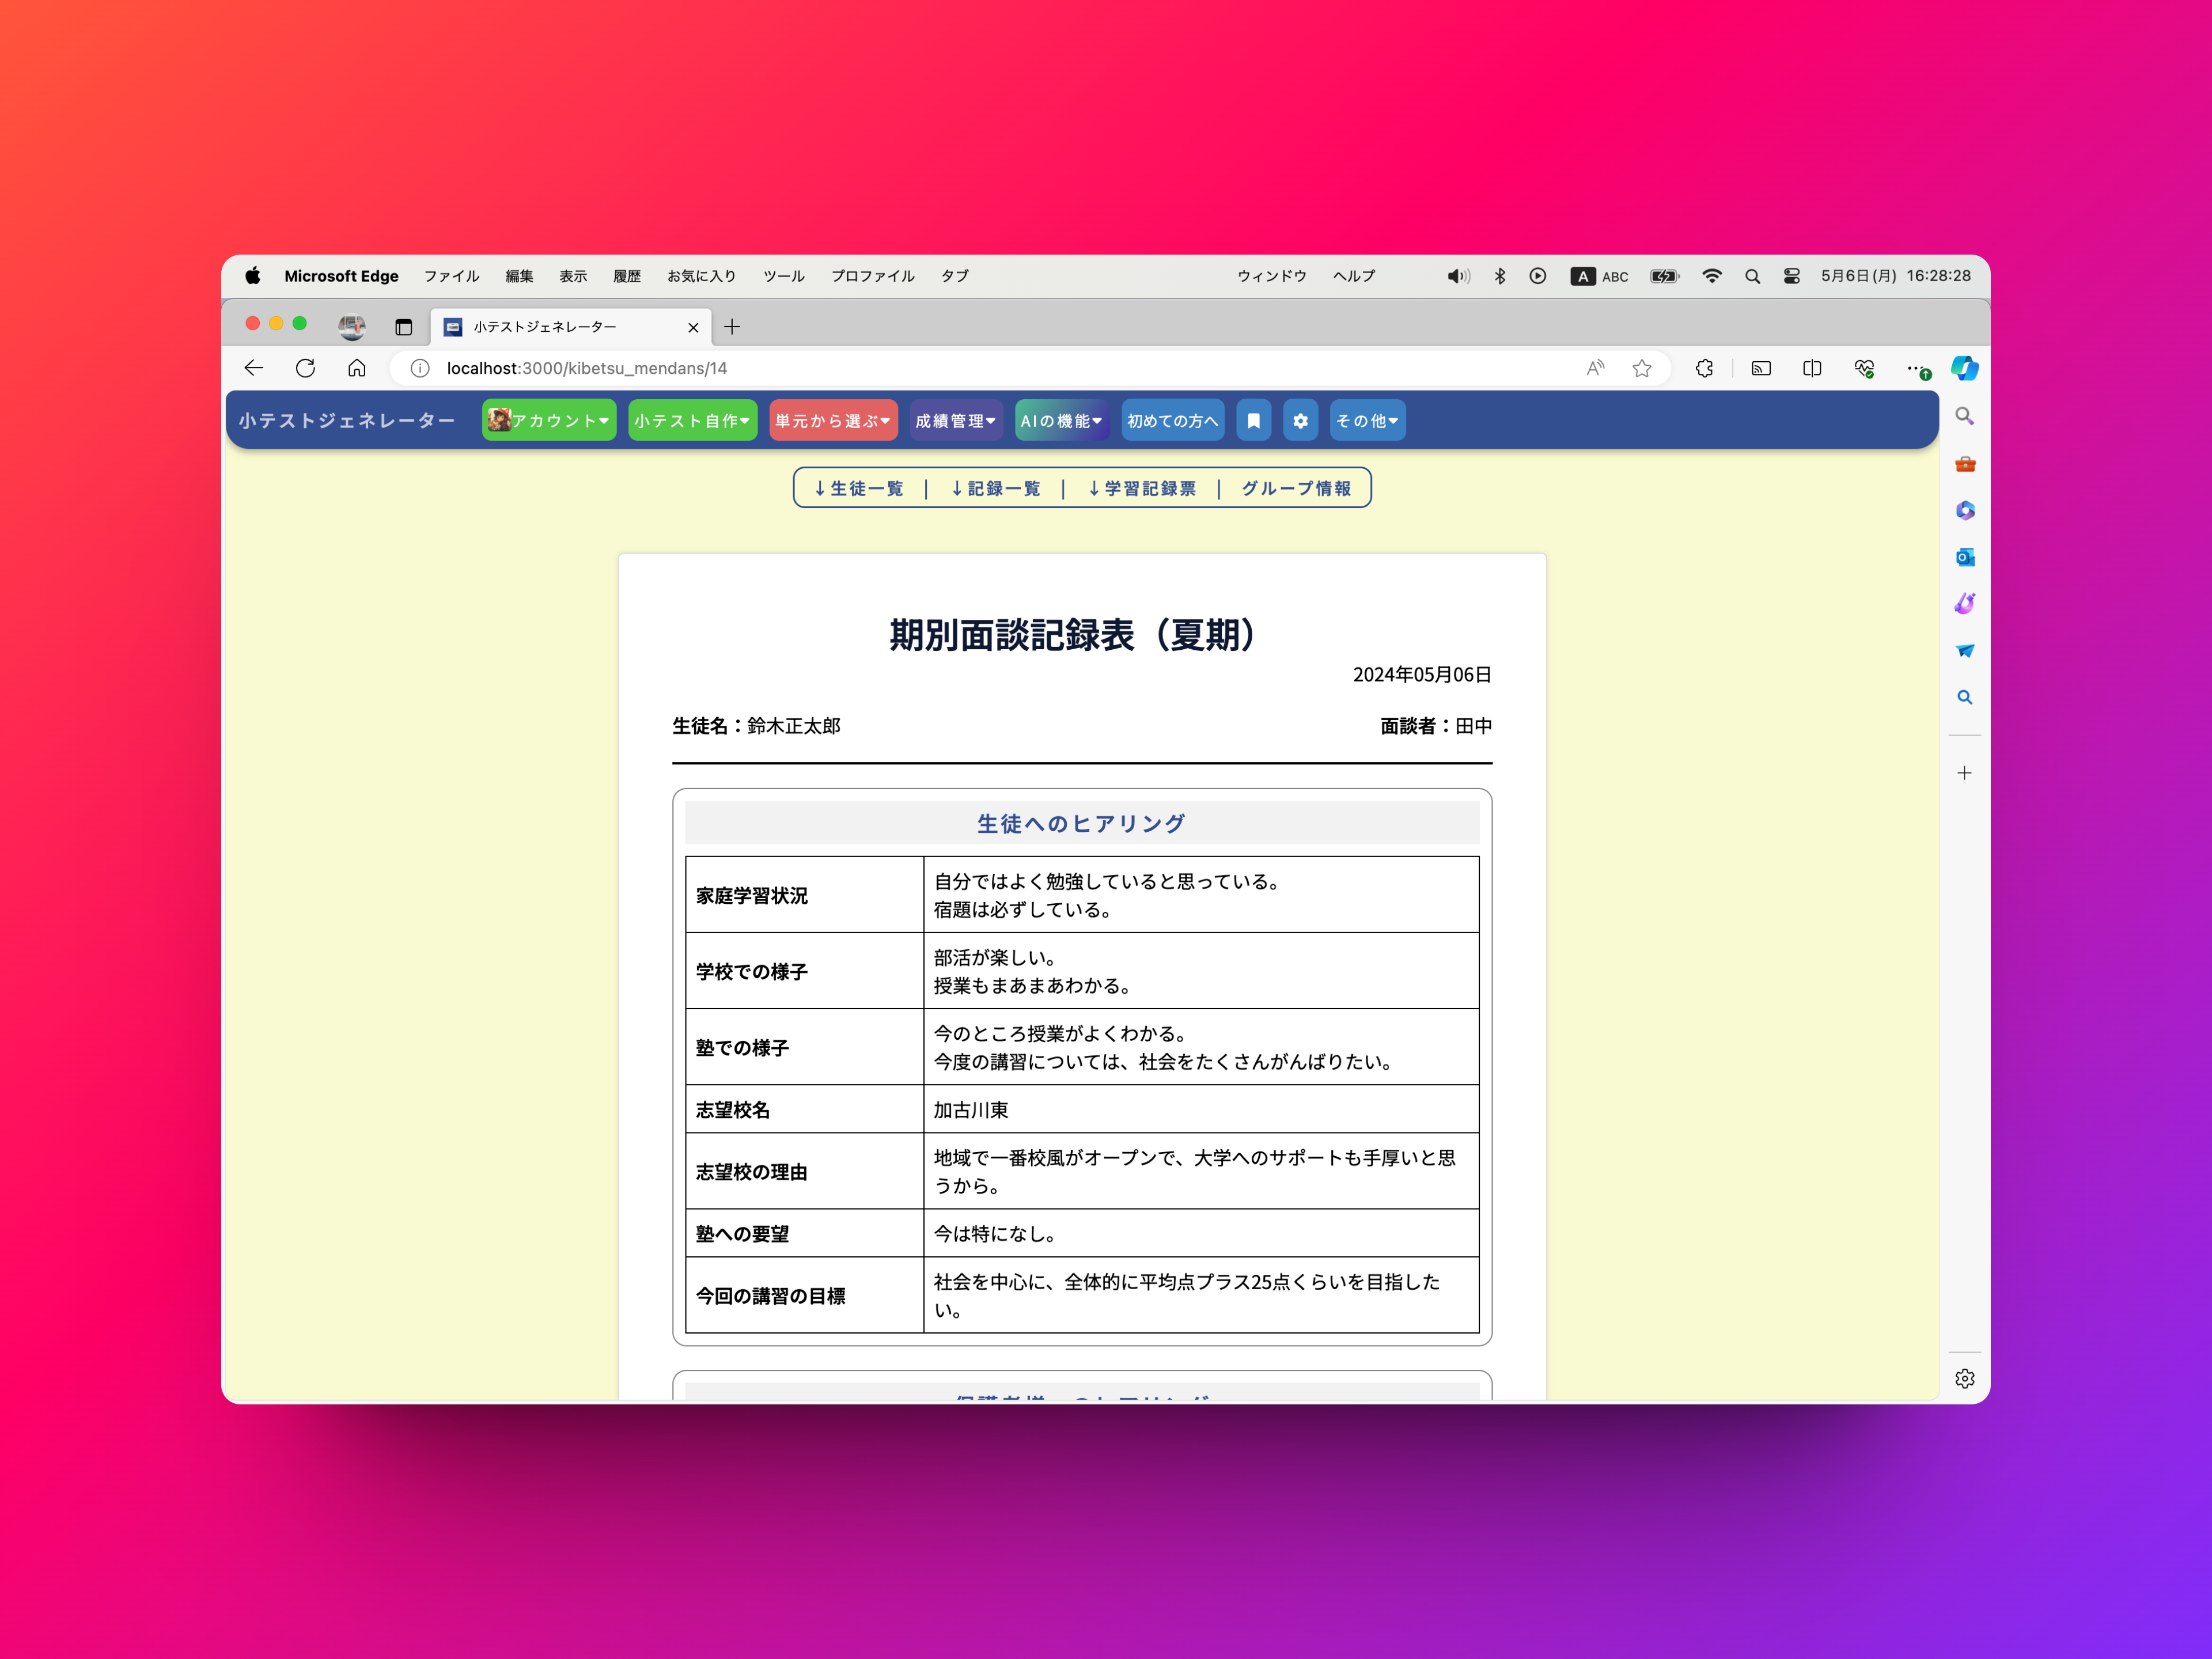This screenshot has width=2212, height=1659.
Task: Open the 成績管理 dropdown menu
Action: (955, 421)
